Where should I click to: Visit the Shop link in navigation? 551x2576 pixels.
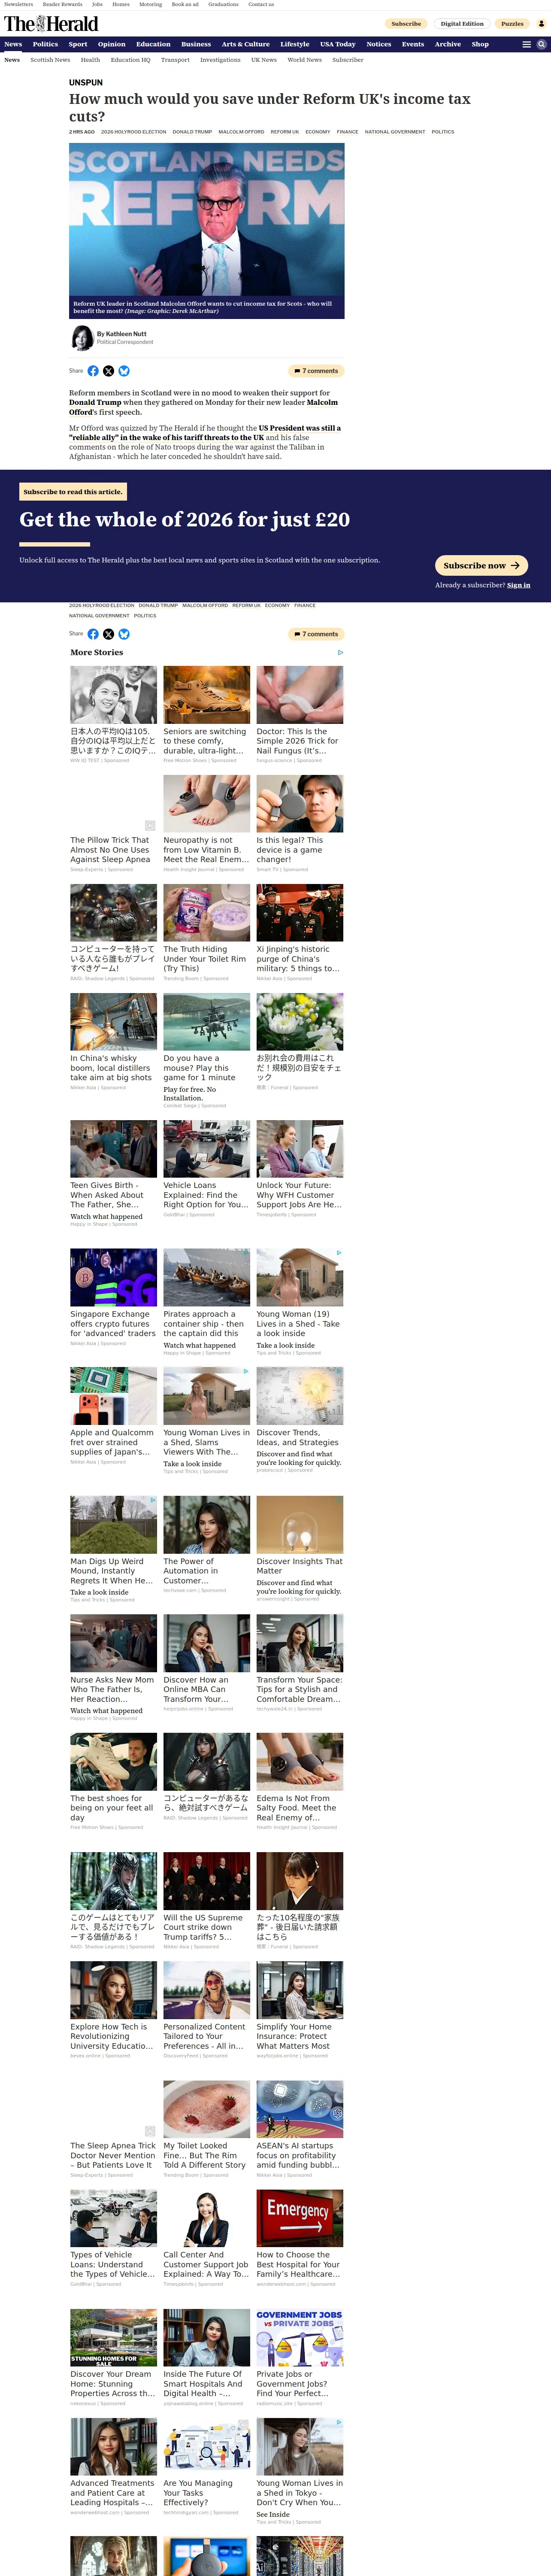(x=480, y=44)
